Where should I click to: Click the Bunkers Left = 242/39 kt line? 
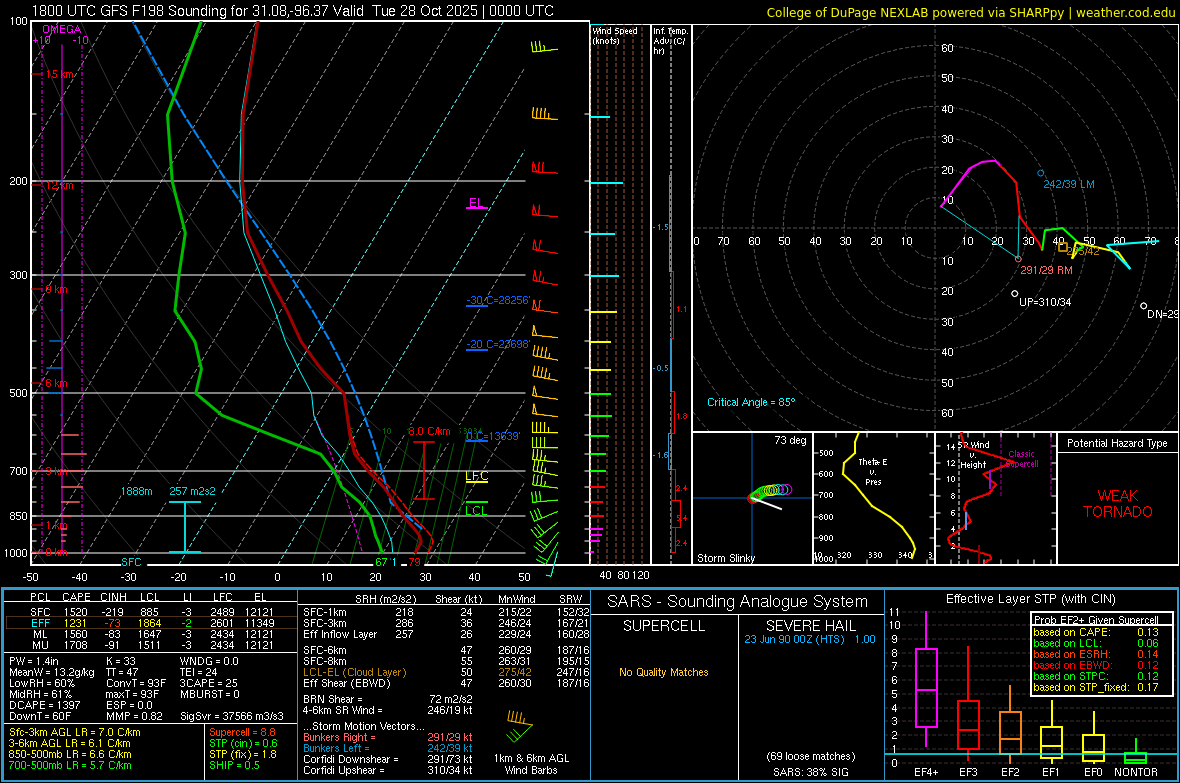(x=388, y=748)
